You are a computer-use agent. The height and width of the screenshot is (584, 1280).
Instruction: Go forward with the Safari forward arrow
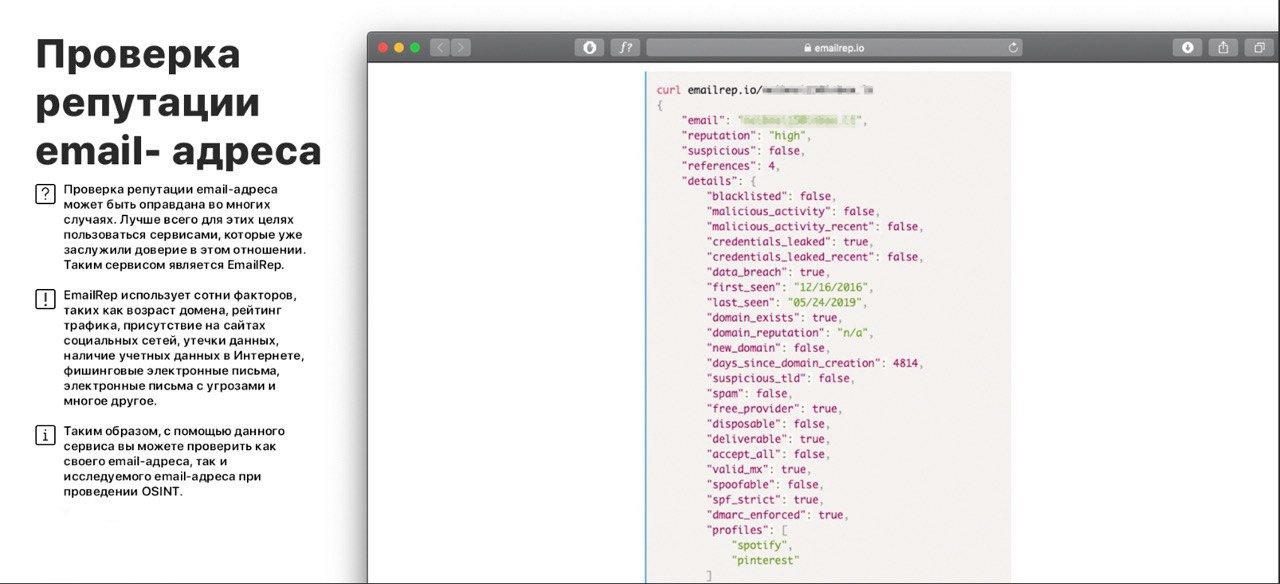pos(460,47)
